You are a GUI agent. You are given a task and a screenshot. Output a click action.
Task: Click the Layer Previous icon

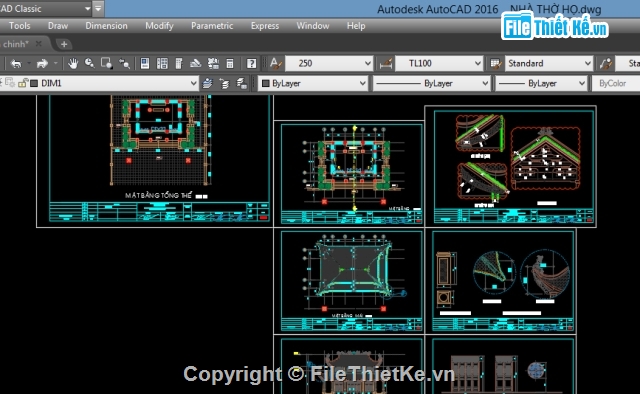(224, 83)
